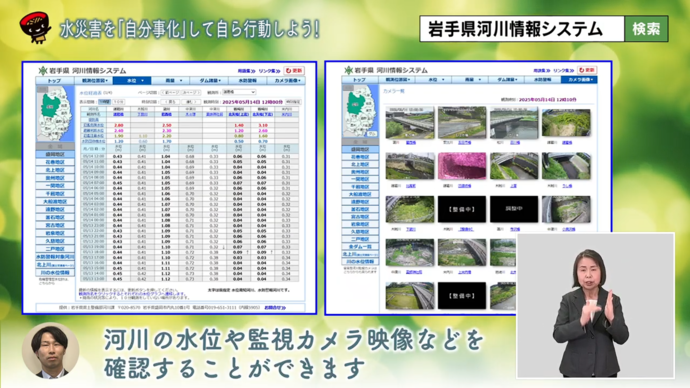Screen dimensions: 690x388
Task: Click the red 更新 refresh button on the camera page
Action: pos(587,70)
